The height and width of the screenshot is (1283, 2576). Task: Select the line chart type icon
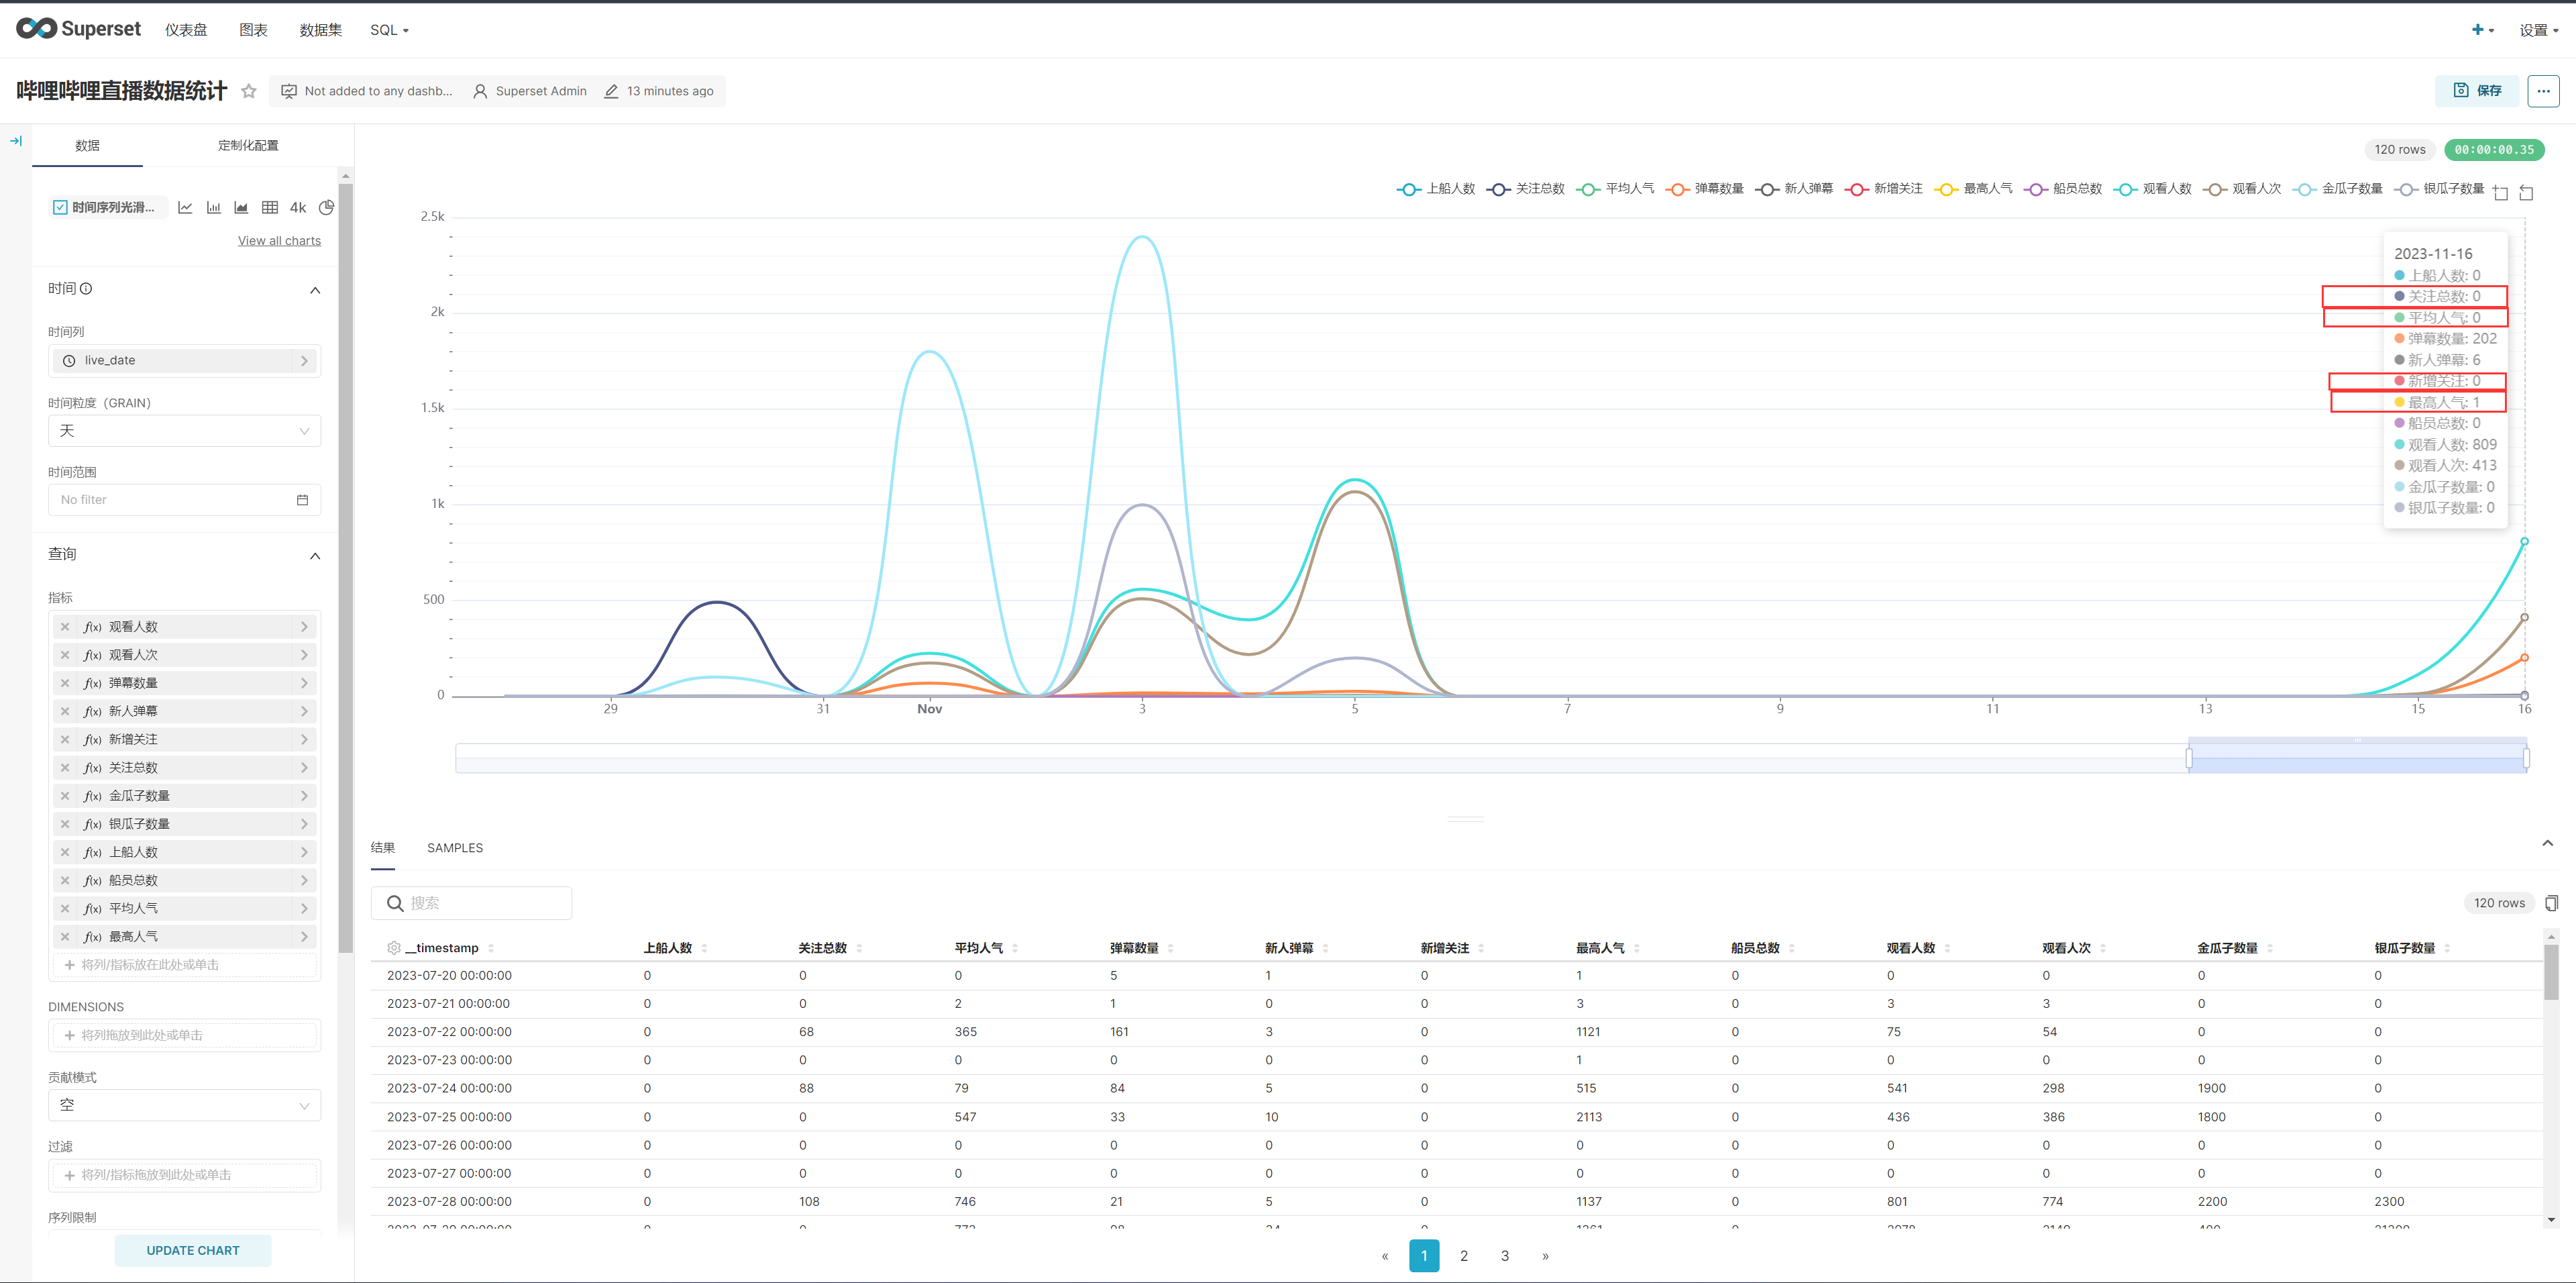point(185,207)
